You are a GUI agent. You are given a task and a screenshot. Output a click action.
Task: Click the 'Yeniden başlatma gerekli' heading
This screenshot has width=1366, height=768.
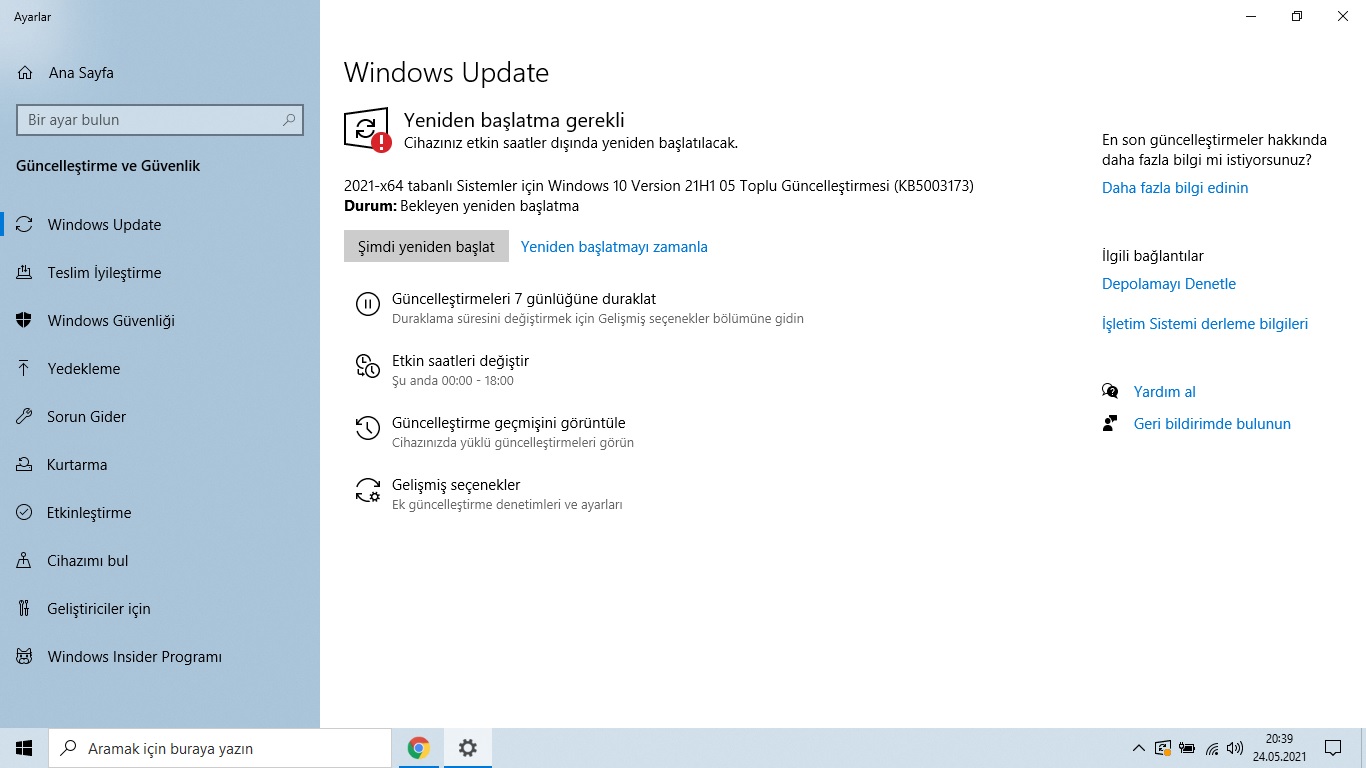514,120
